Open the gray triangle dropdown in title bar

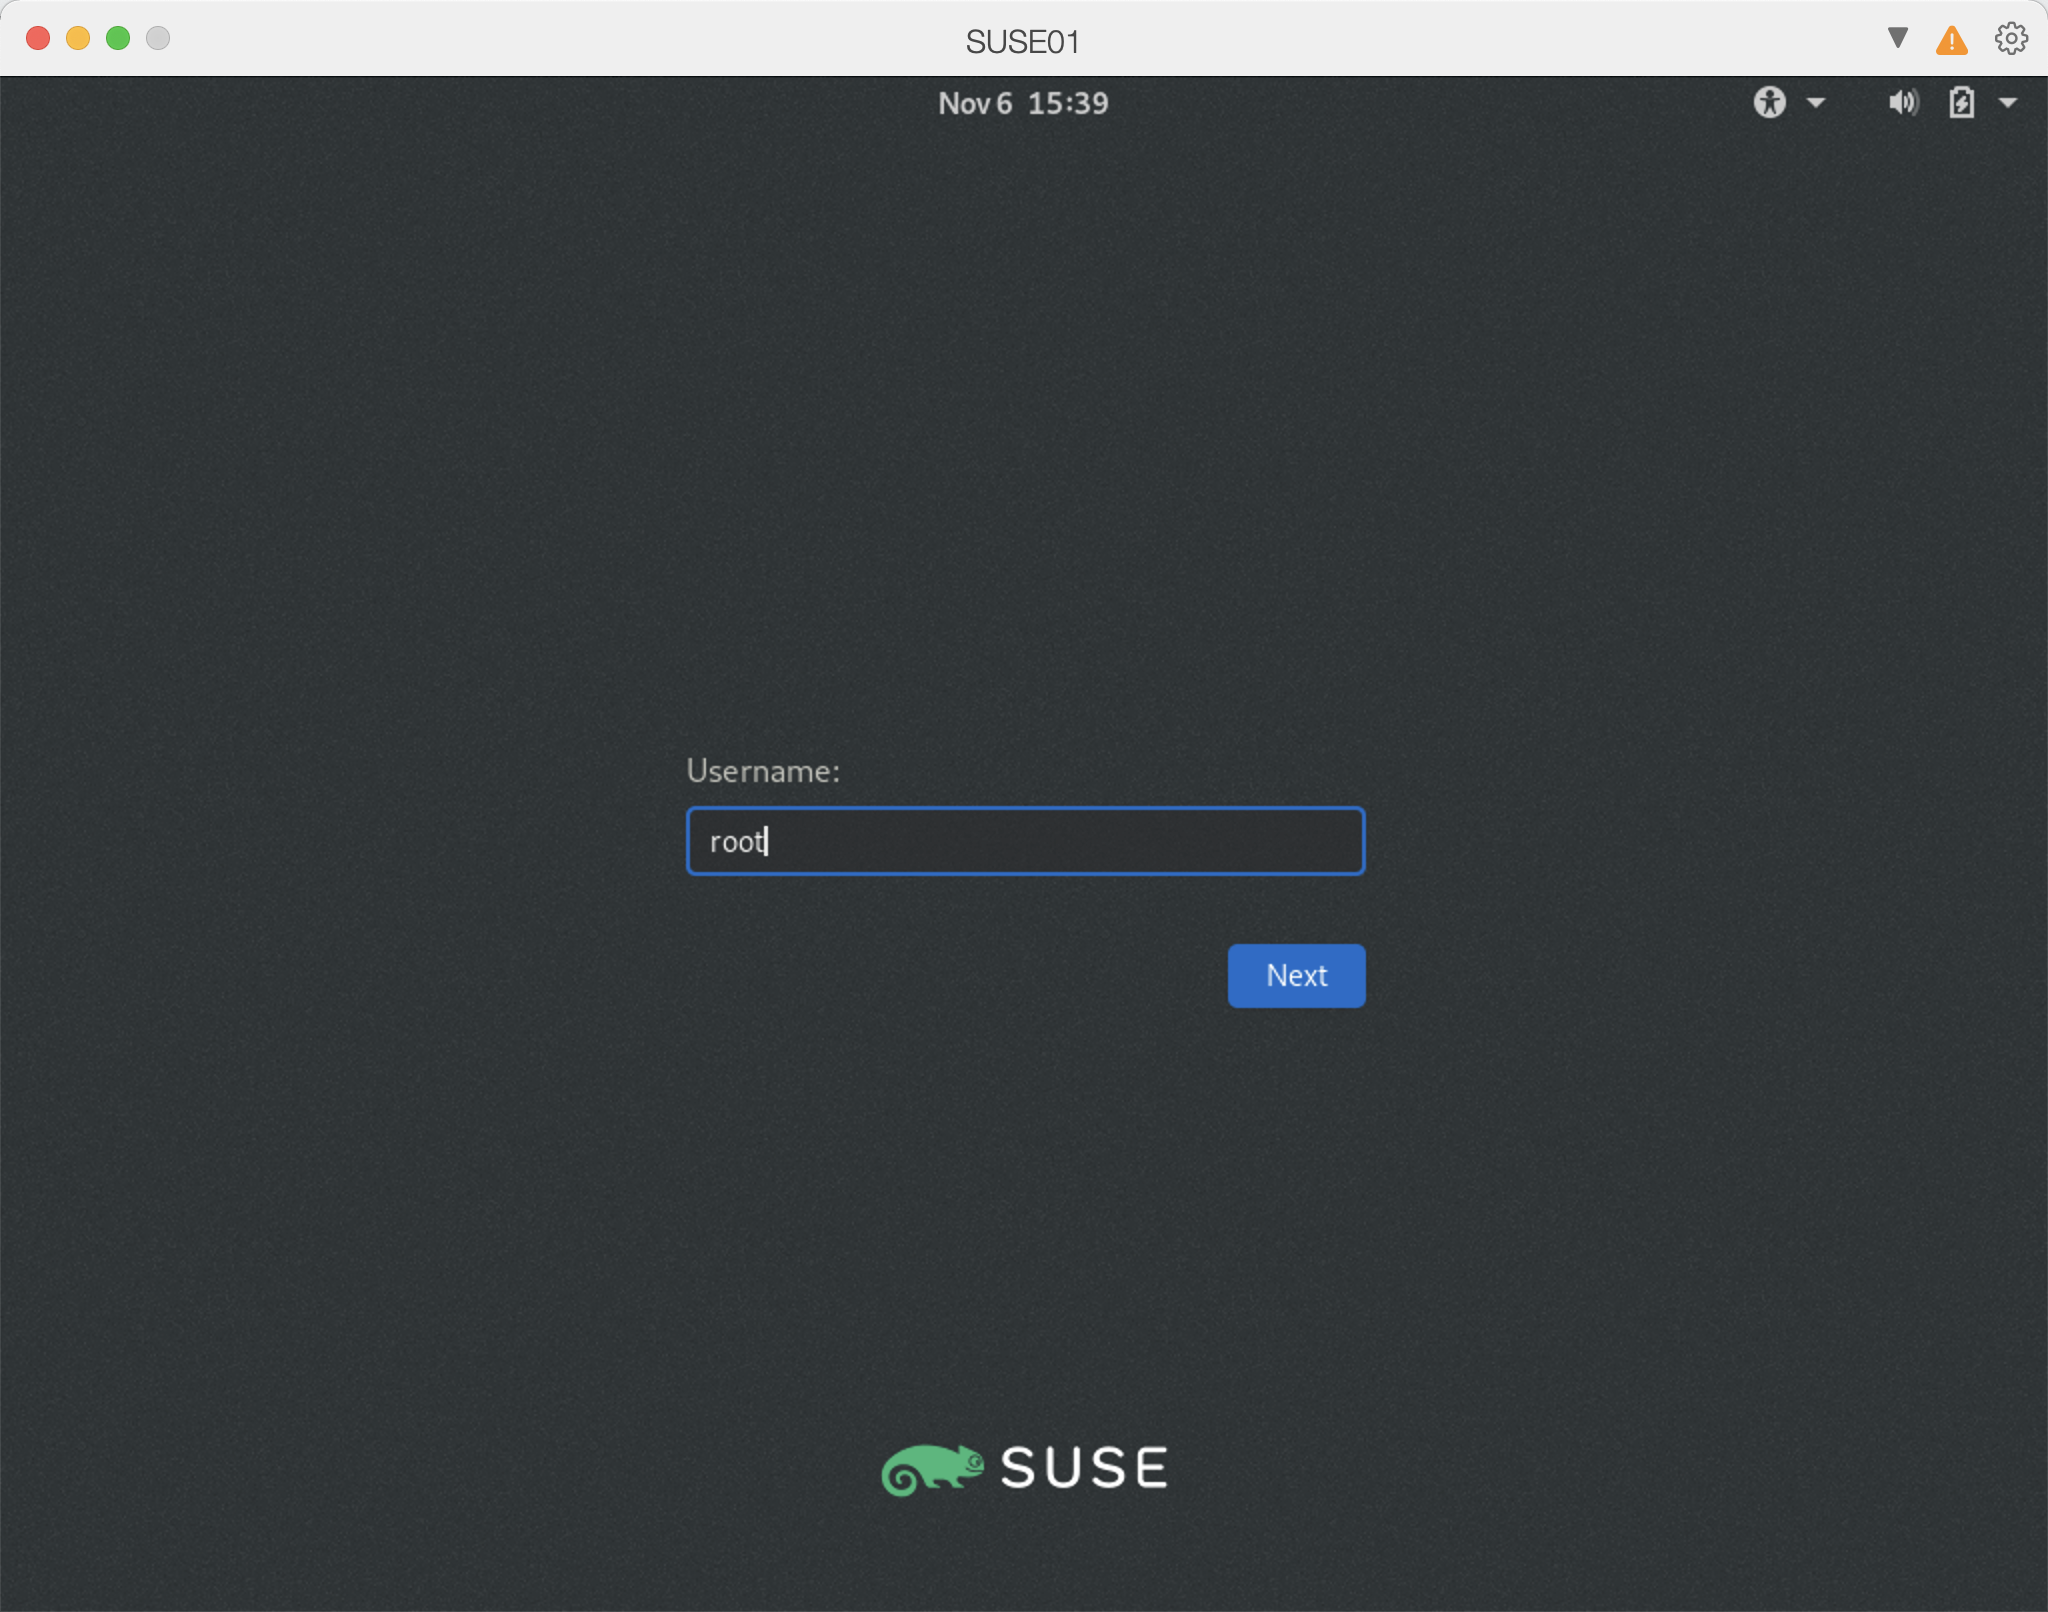1897,38
